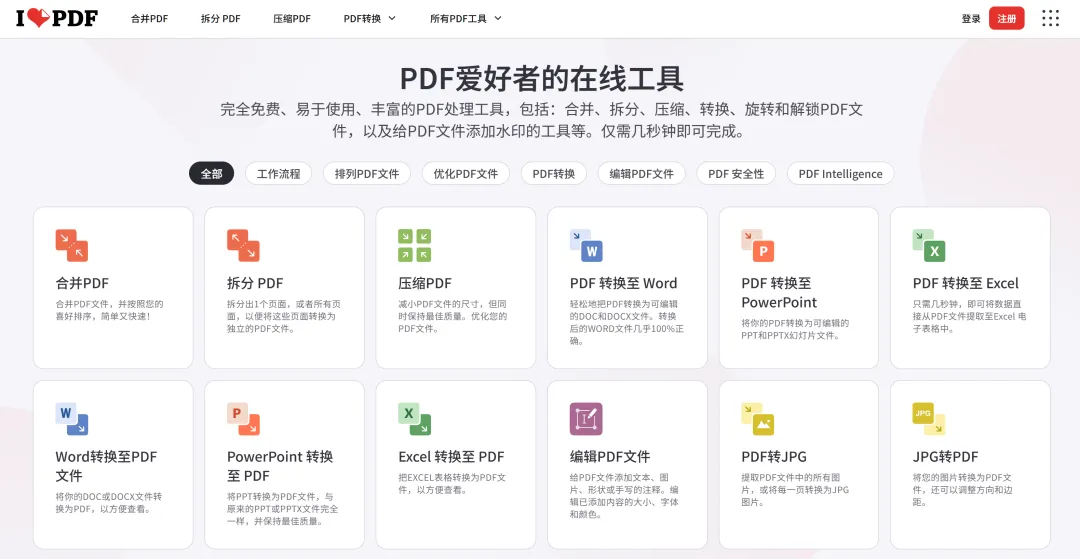Open the PDF 转换至 Word card title
This screenshot has width=1080, height=559.
point(623,283)
